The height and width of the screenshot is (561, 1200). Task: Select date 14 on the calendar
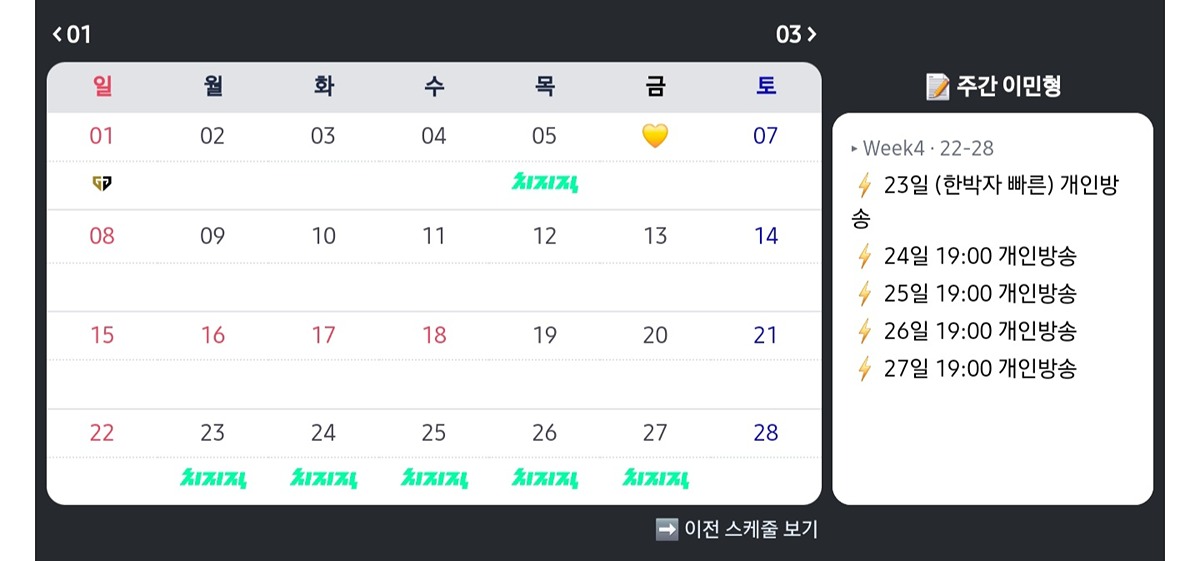coord(766,236)
